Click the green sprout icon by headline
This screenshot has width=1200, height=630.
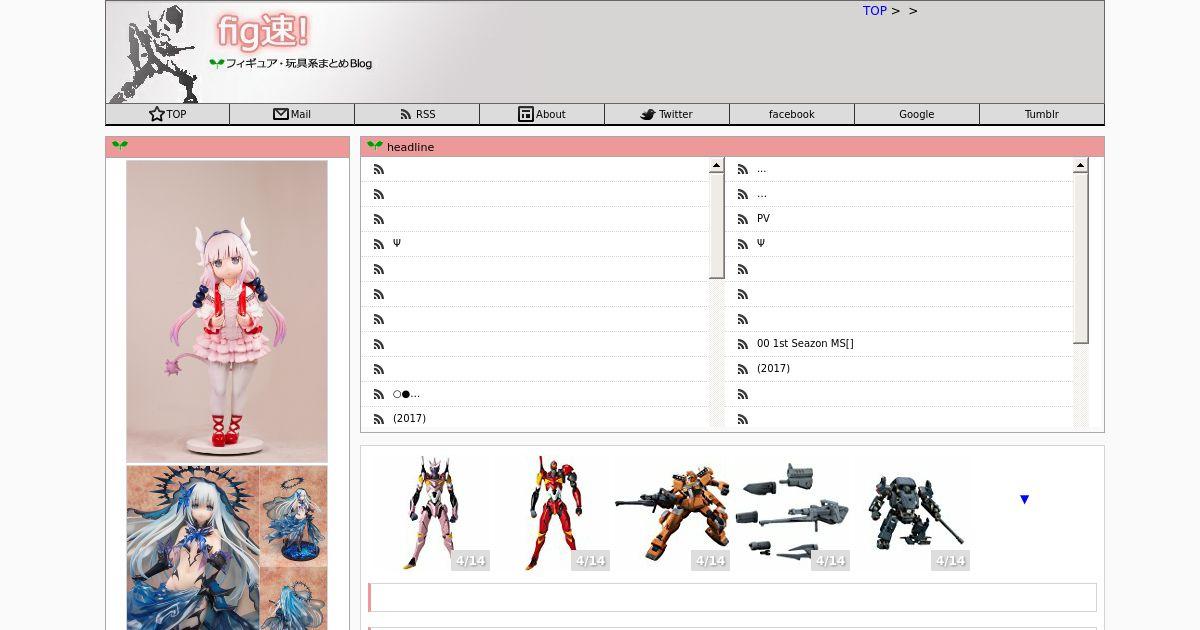[375, 146]
